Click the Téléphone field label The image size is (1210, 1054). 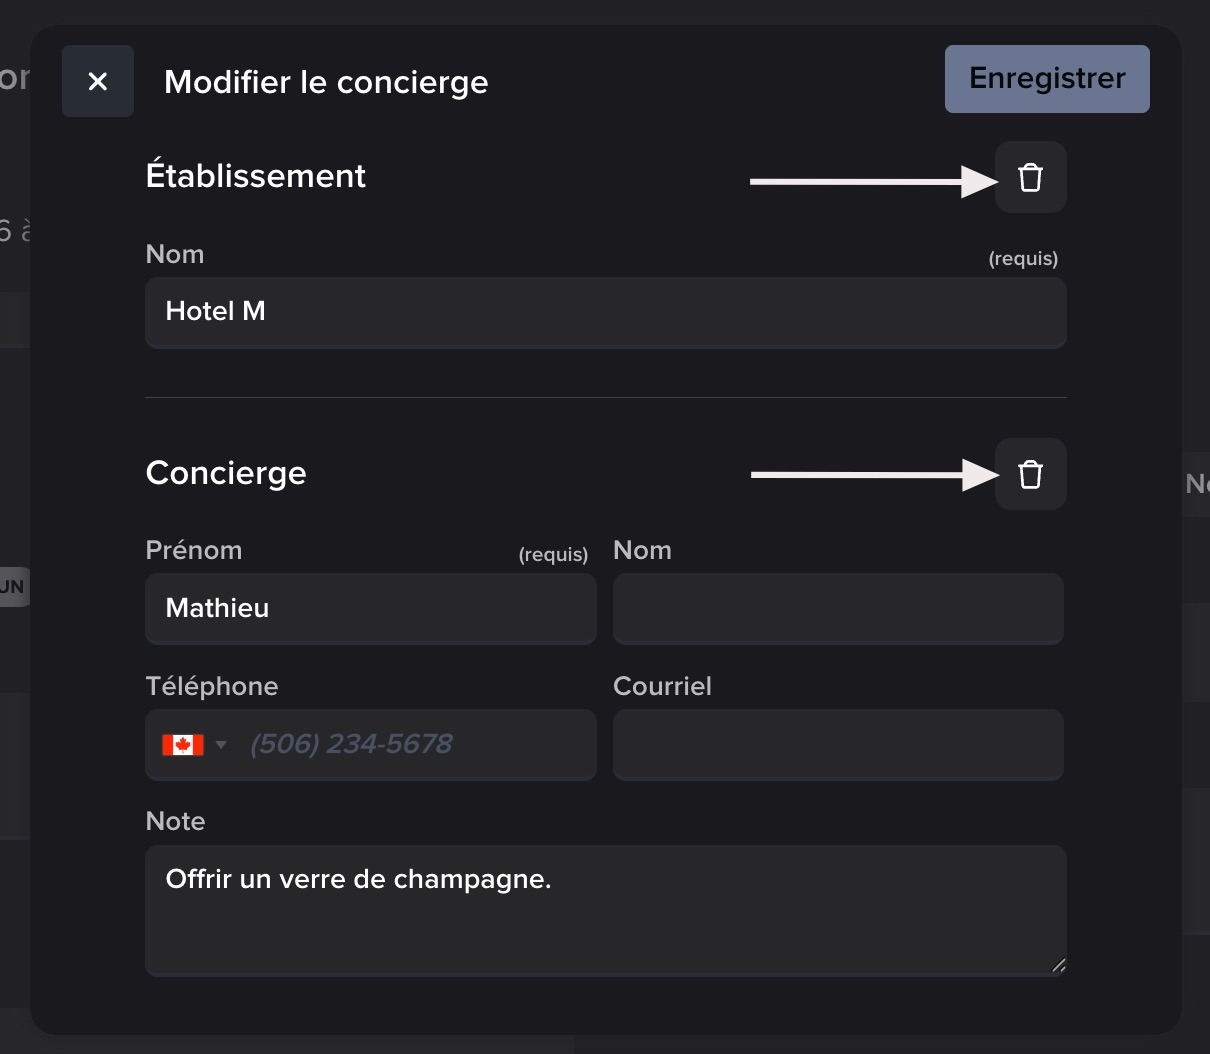coord(212,687)
